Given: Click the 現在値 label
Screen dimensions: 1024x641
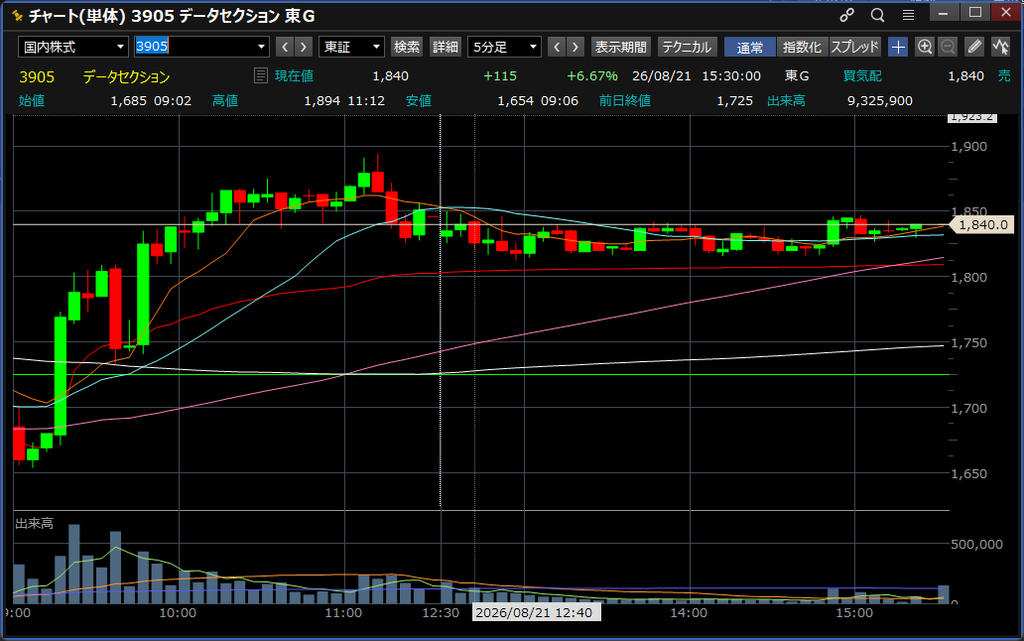Looking at the screenshot, I should point(294,76).
